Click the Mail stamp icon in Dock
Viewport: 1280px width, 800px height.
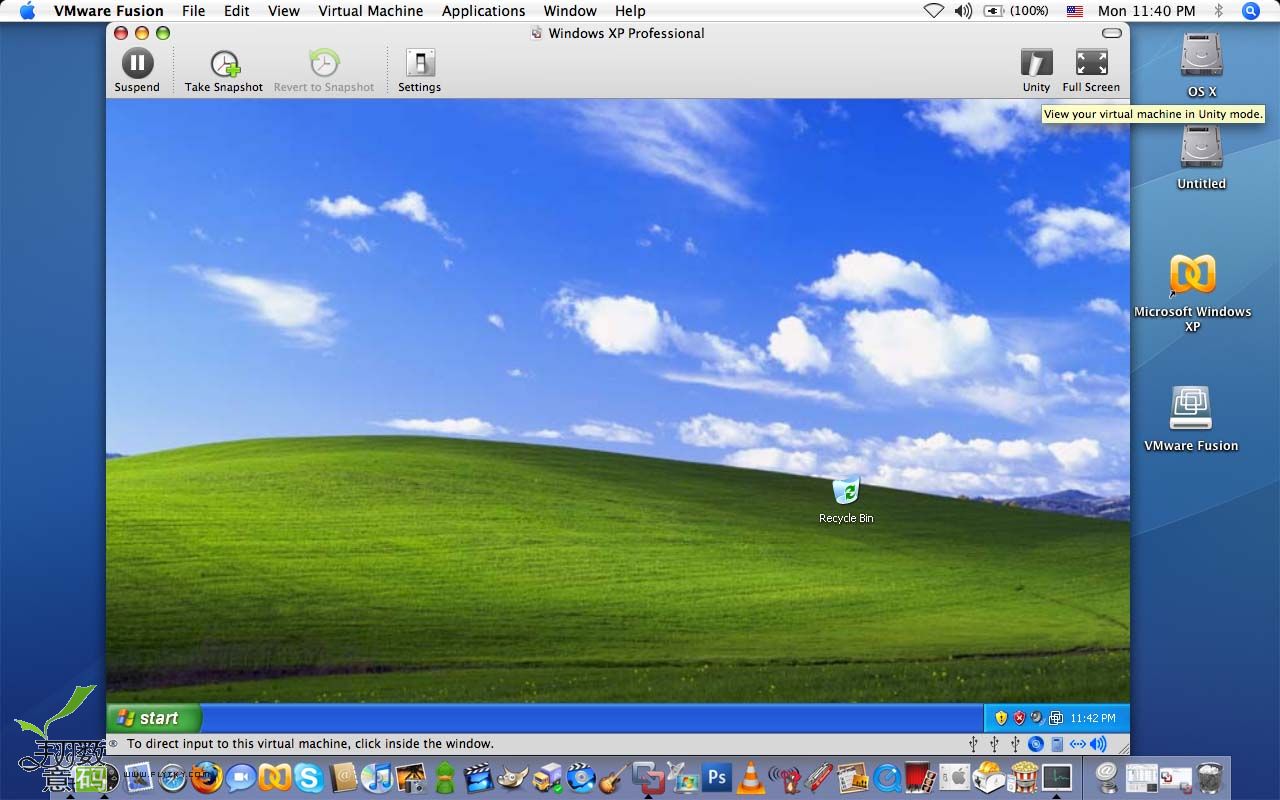tap(138, 777)
